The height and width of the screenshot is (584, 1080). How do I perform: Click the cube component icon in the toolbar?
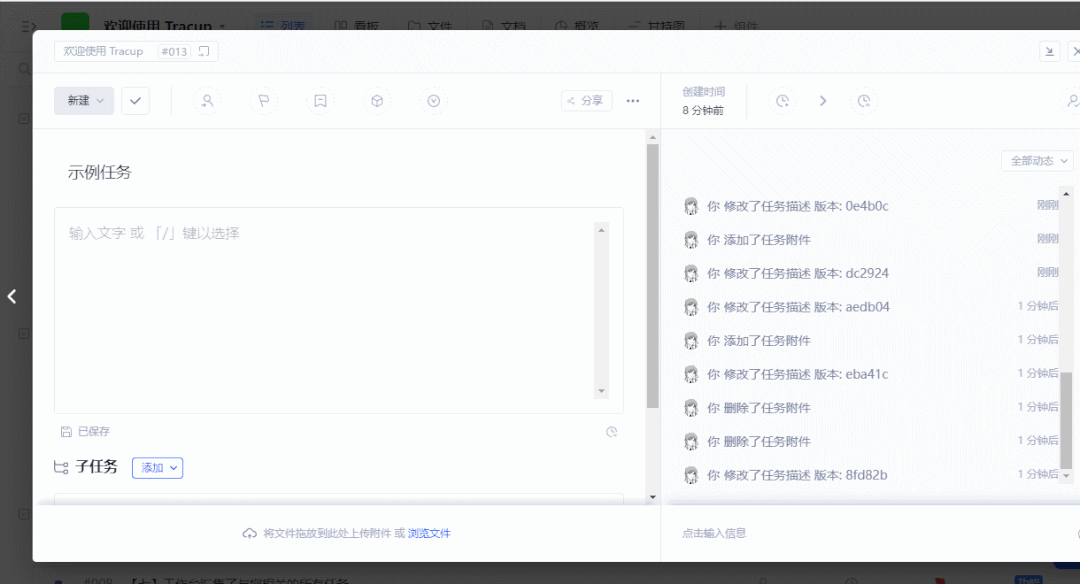[376, 100]
